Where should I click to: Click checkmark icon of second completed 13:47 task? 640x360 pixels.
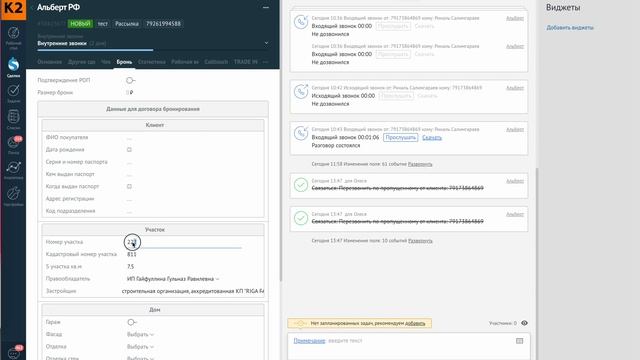pyautogui.click(x=301, y=218)
